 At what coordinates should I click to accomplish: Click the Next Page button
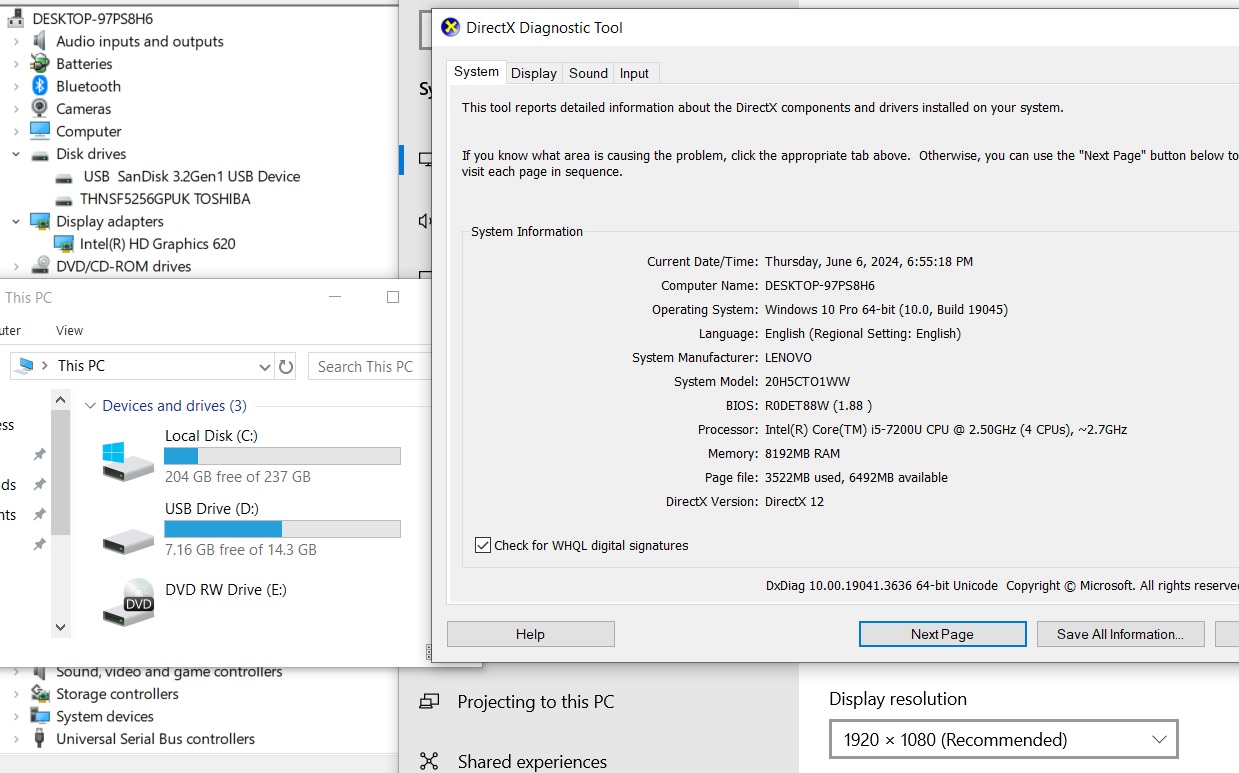click(942, 634)
